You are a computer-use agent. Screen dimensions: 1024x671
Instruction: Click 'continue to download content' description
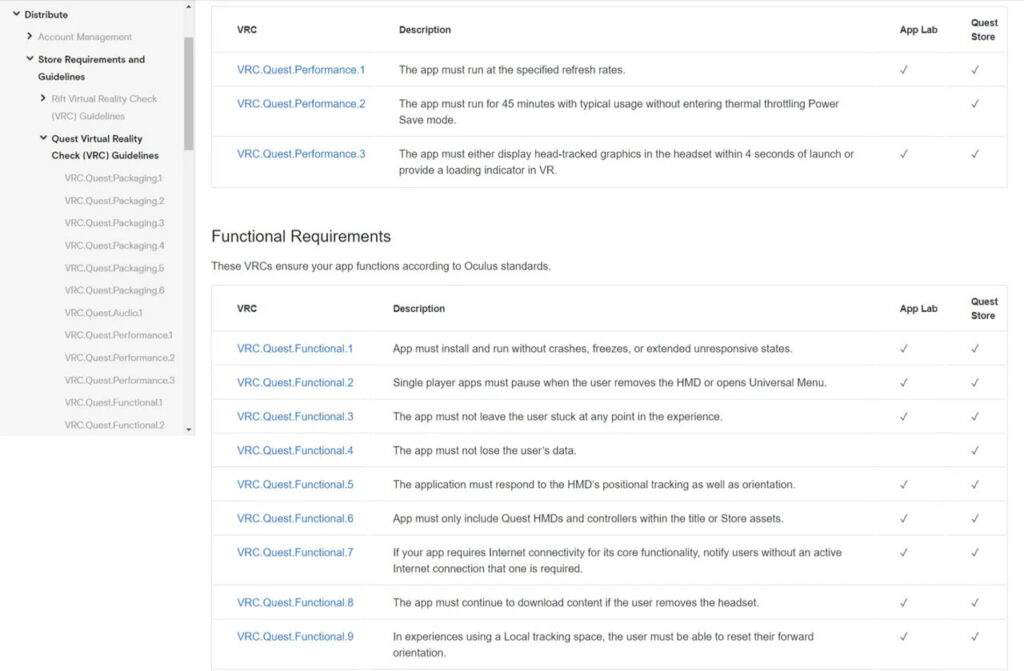[575, 602]
